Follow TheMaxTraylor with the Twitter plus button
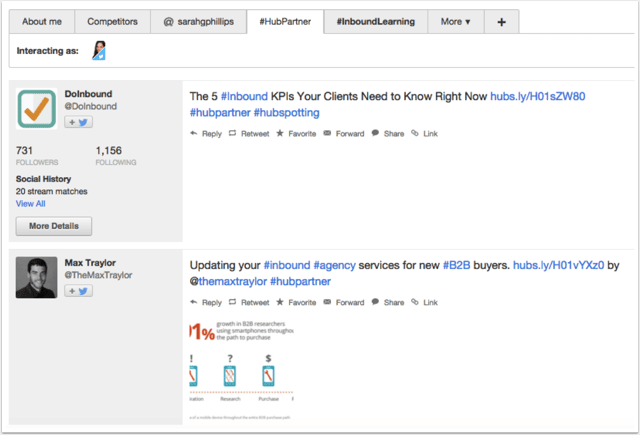640x435 pixels. [78, 291]
